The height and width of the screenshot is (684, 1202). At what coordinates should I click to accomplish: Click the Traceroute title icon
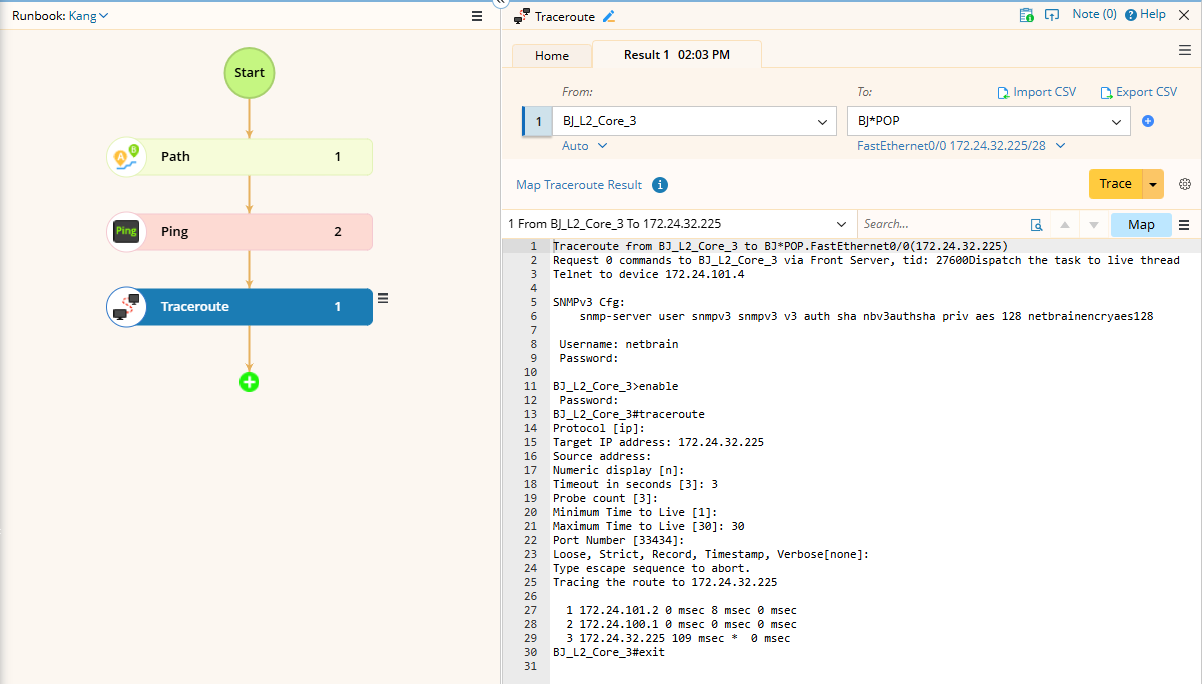click(x=522, y=16)
